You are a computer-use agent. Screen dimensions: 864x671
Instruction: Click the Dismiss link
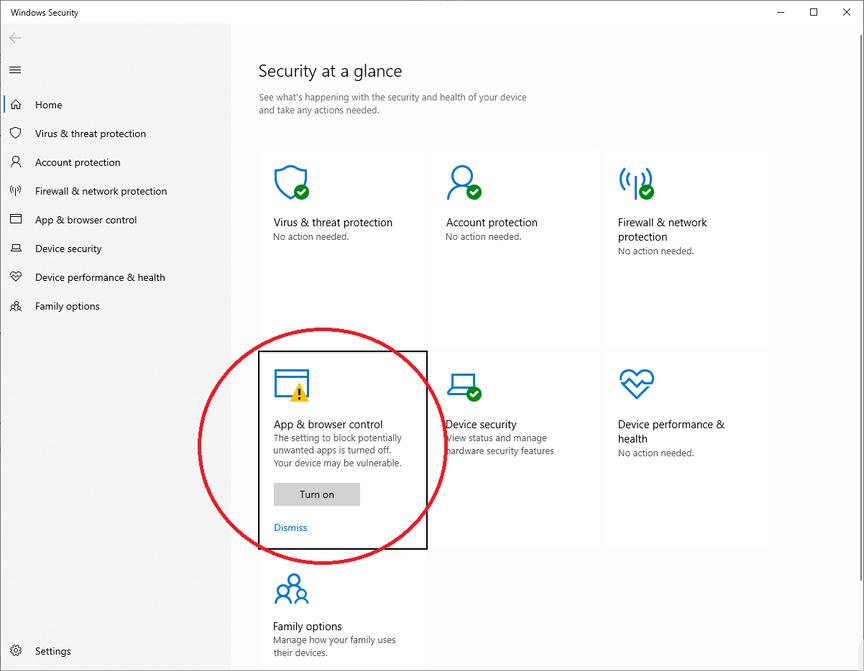point(290,527)
